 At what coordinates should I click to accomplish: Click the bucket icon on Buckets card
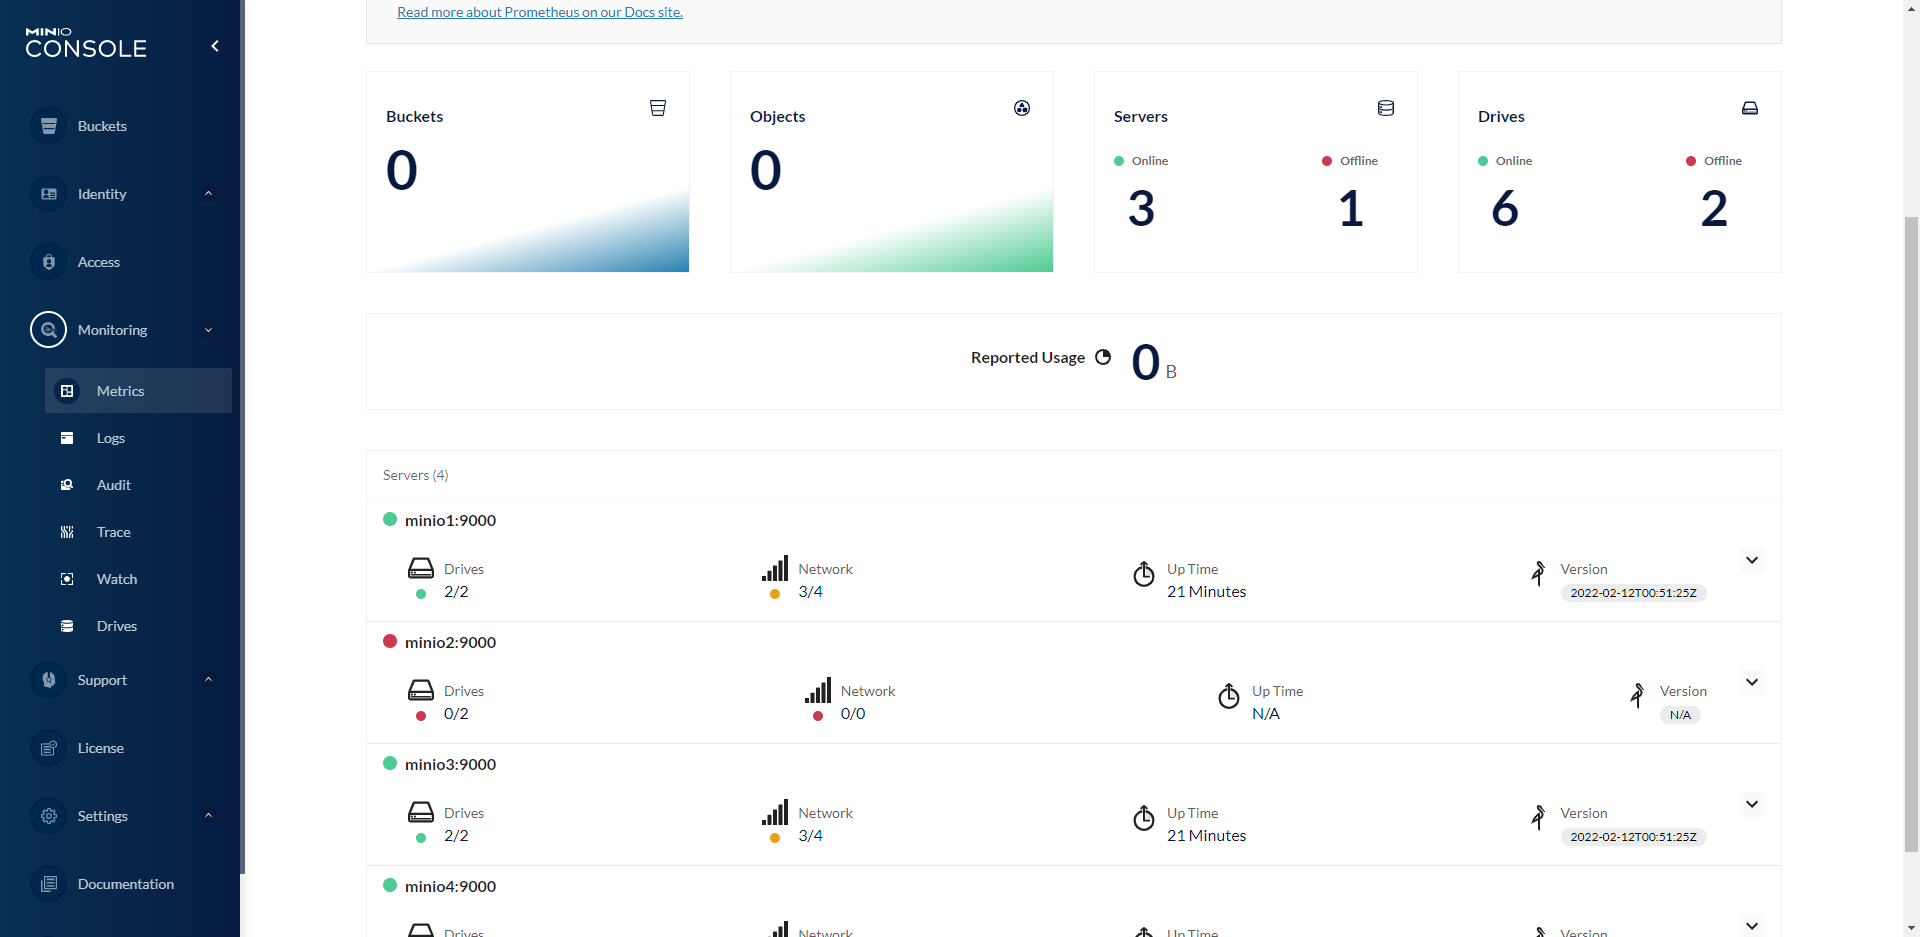click(x=658, y=108)
